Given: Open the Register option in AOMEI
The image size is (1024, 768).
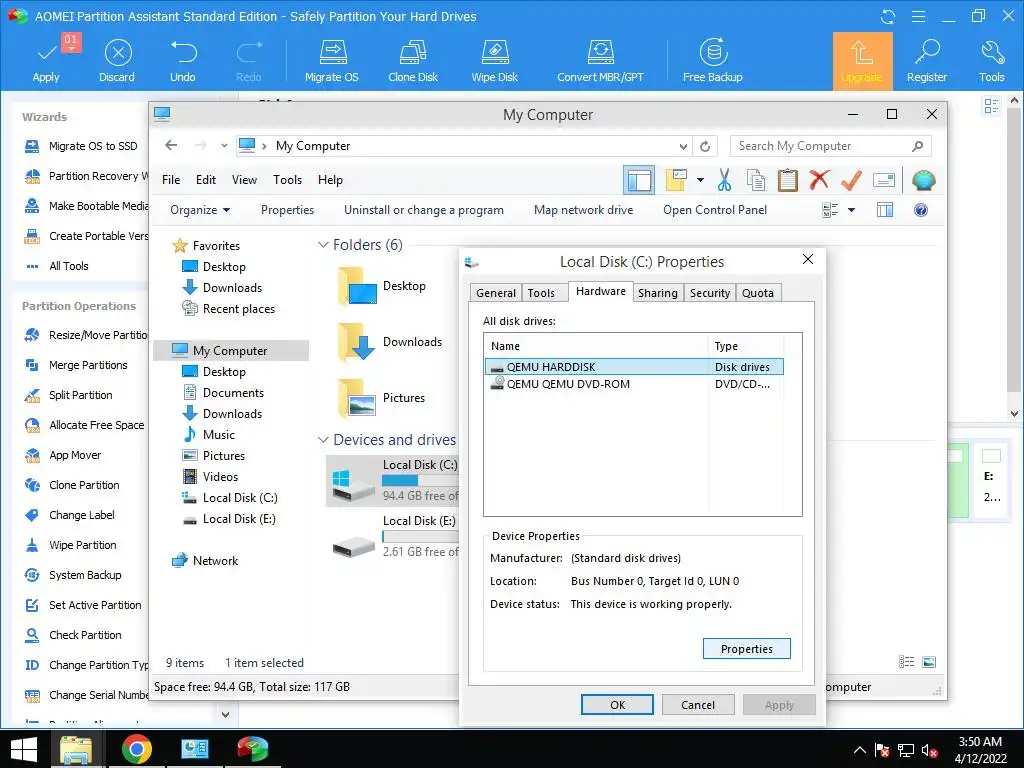Looking at the screenshot, I should (927, 61).
